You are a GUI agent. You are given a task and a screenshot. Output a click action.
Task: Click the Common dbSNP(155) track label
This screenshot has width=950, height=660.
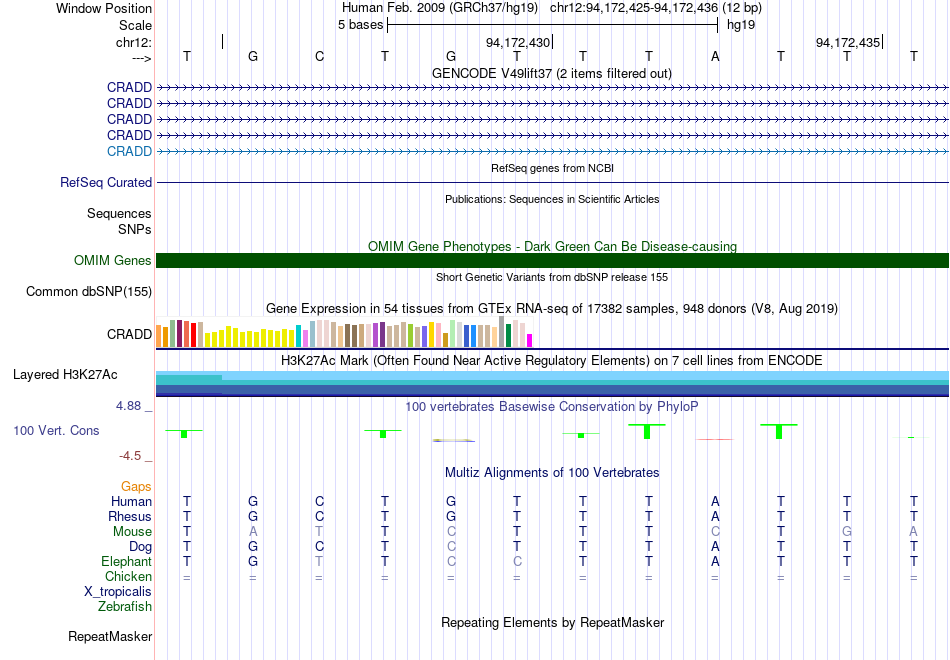pyautogui.click(x=89, y=292)
